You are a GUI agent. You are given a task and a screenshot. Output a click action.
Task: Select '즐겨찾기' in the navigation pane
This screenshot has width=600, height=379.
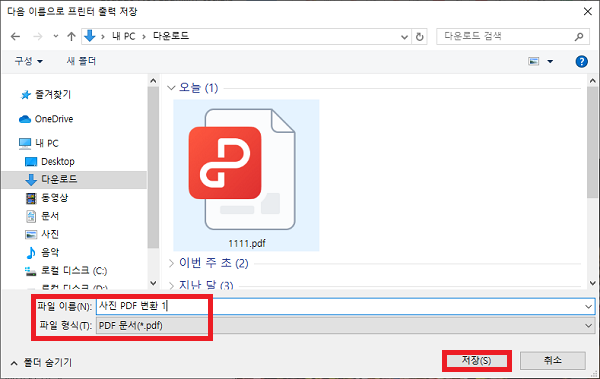pos(53,94)
